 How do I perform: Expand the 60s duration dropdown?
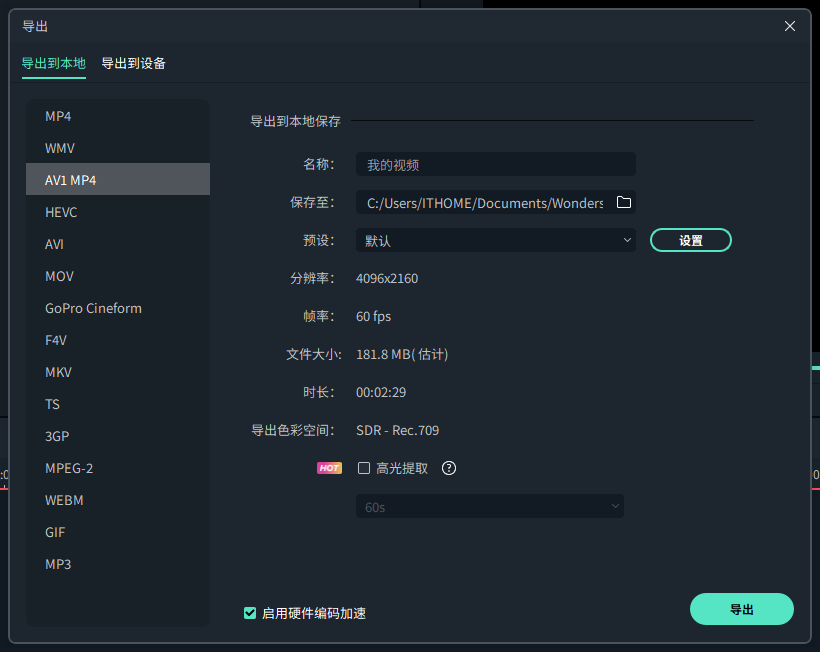(x=489, y=507)
